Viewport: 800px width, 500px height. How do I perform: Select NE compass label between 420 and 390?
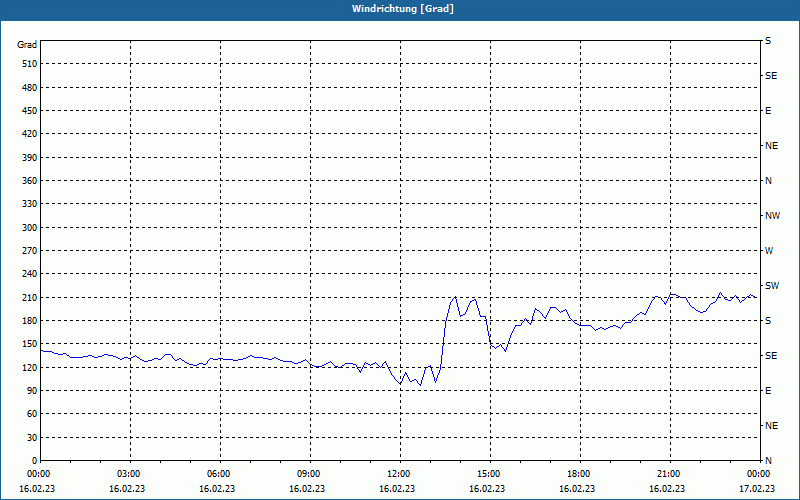[771, 146]
